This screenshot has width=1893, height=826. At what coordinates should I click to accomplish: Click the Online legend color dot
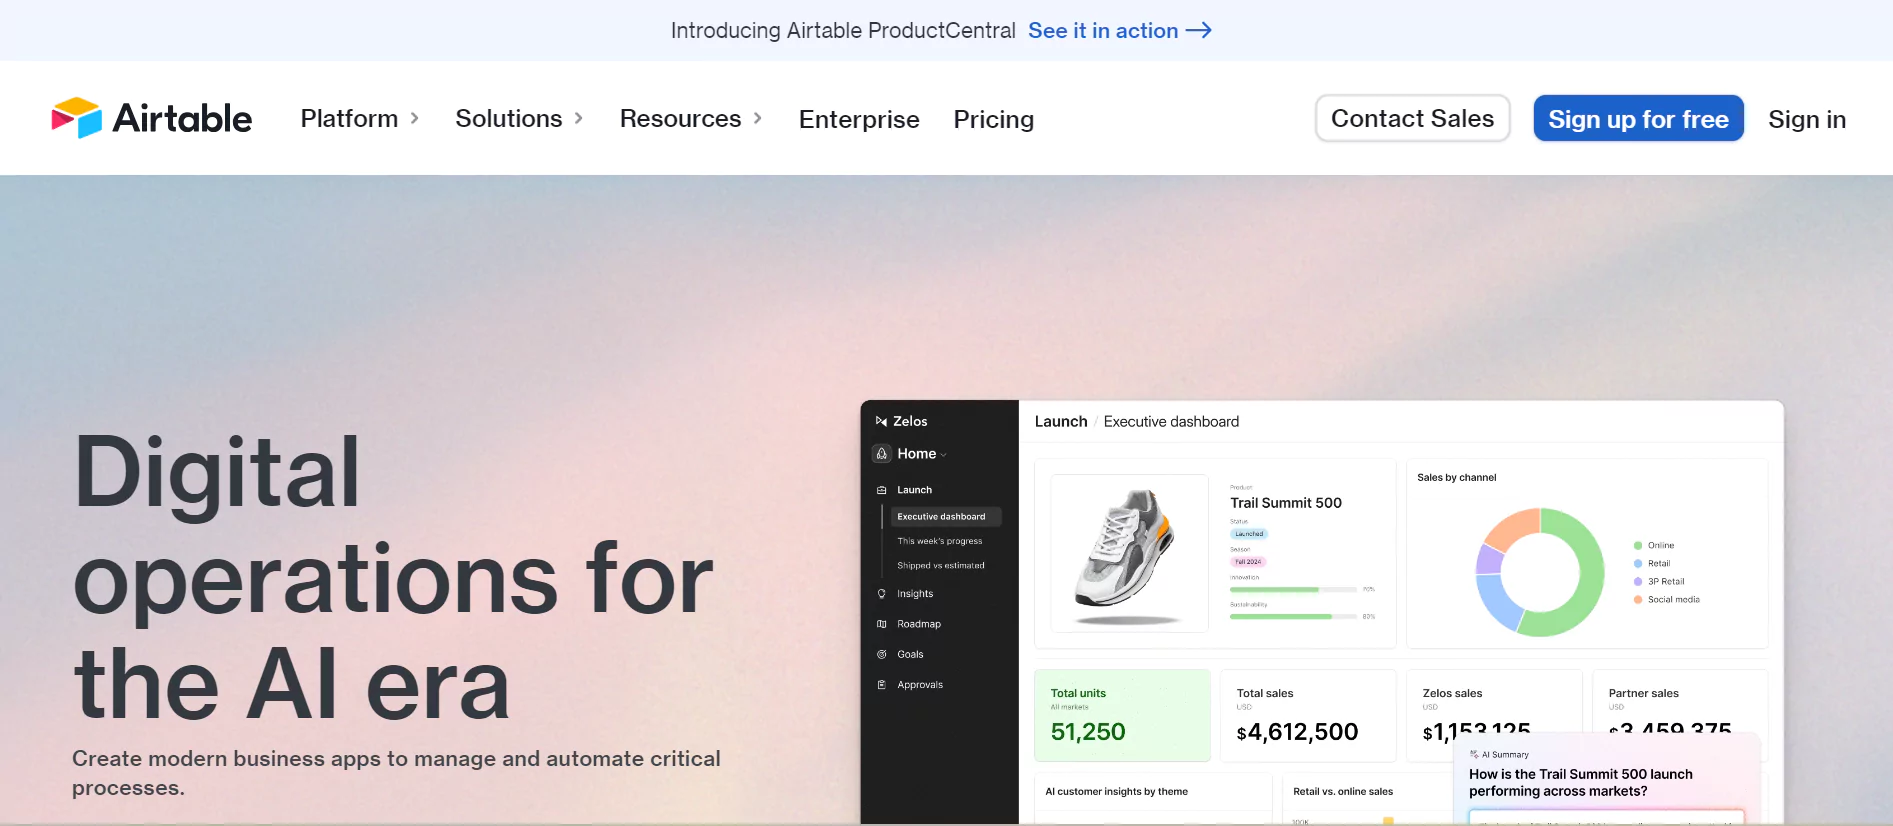coord(1638,546)
